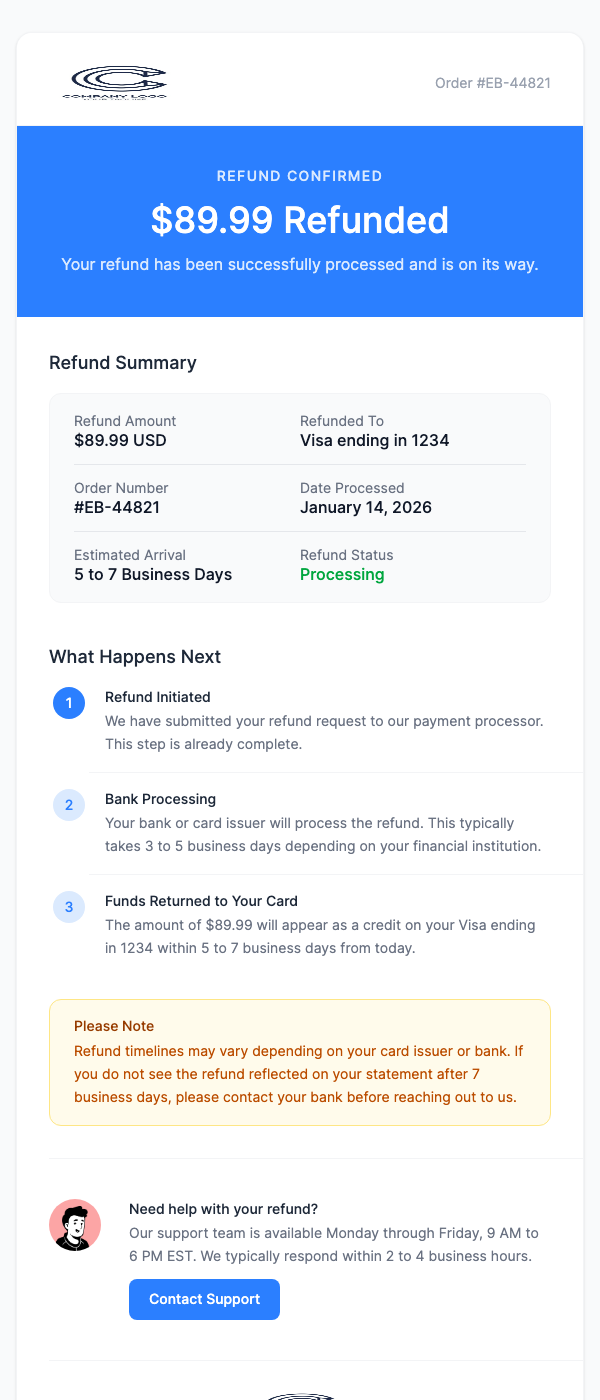Select the Date Processed January 14, 2026
Image resolution: width=600 pixels, height=1400 pixels.
coord(366,507)
